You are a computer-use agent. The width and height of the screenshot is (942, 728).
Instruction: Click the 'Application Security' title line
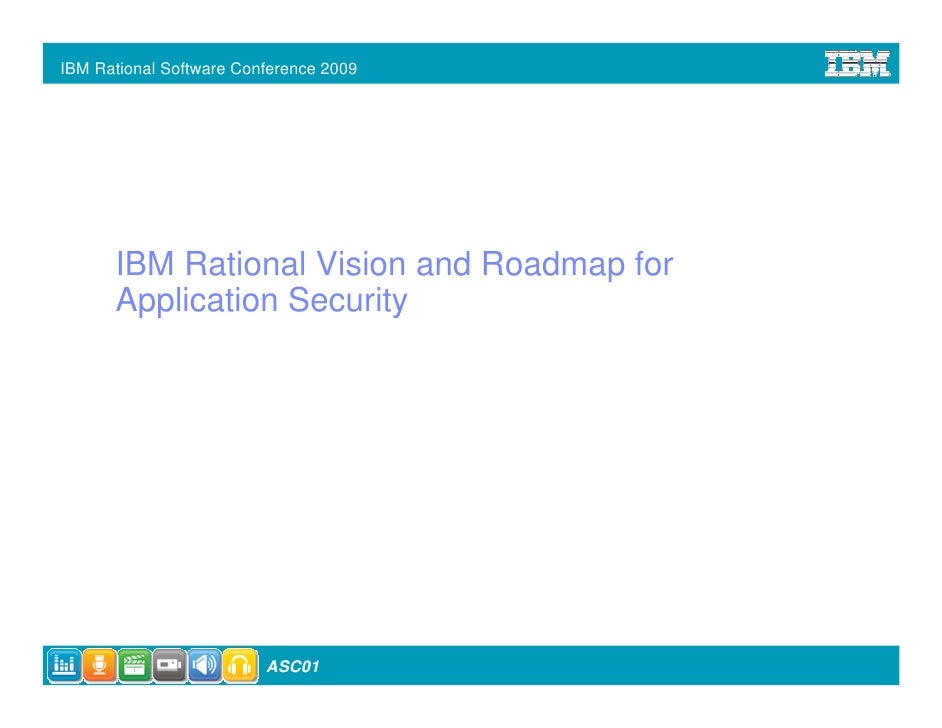(261, 300)
